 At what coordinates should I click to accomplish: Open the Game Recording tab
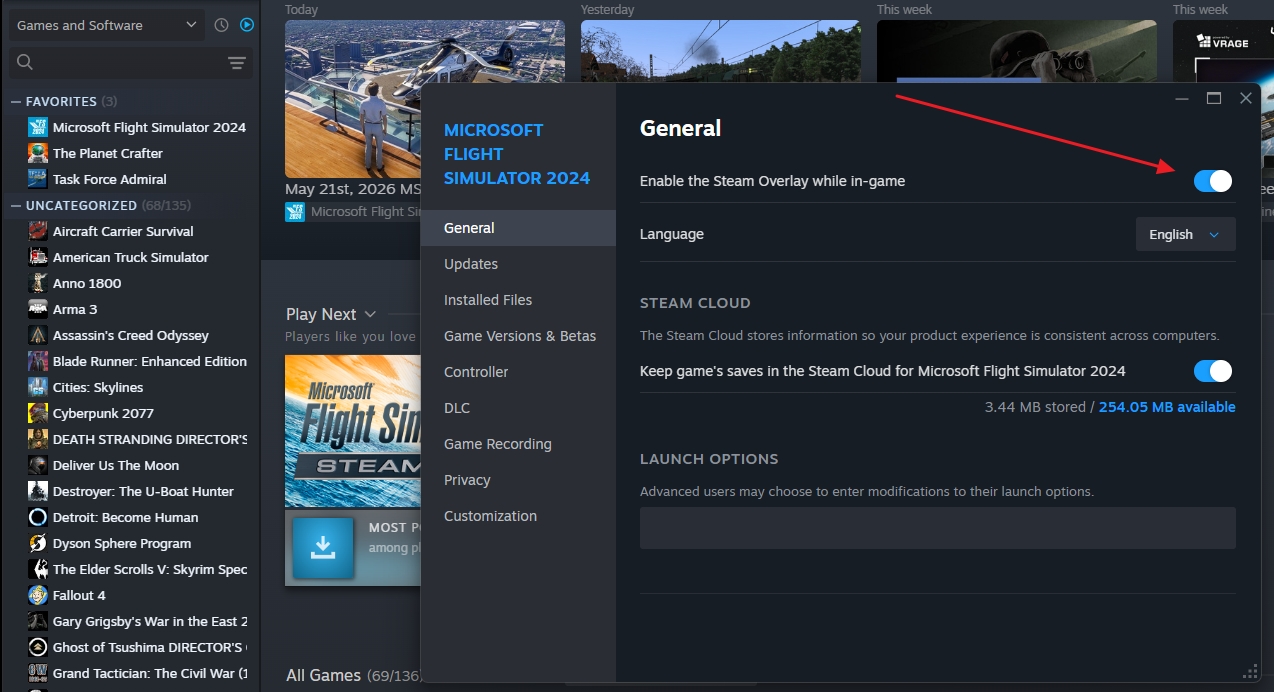tap(518, 444)
